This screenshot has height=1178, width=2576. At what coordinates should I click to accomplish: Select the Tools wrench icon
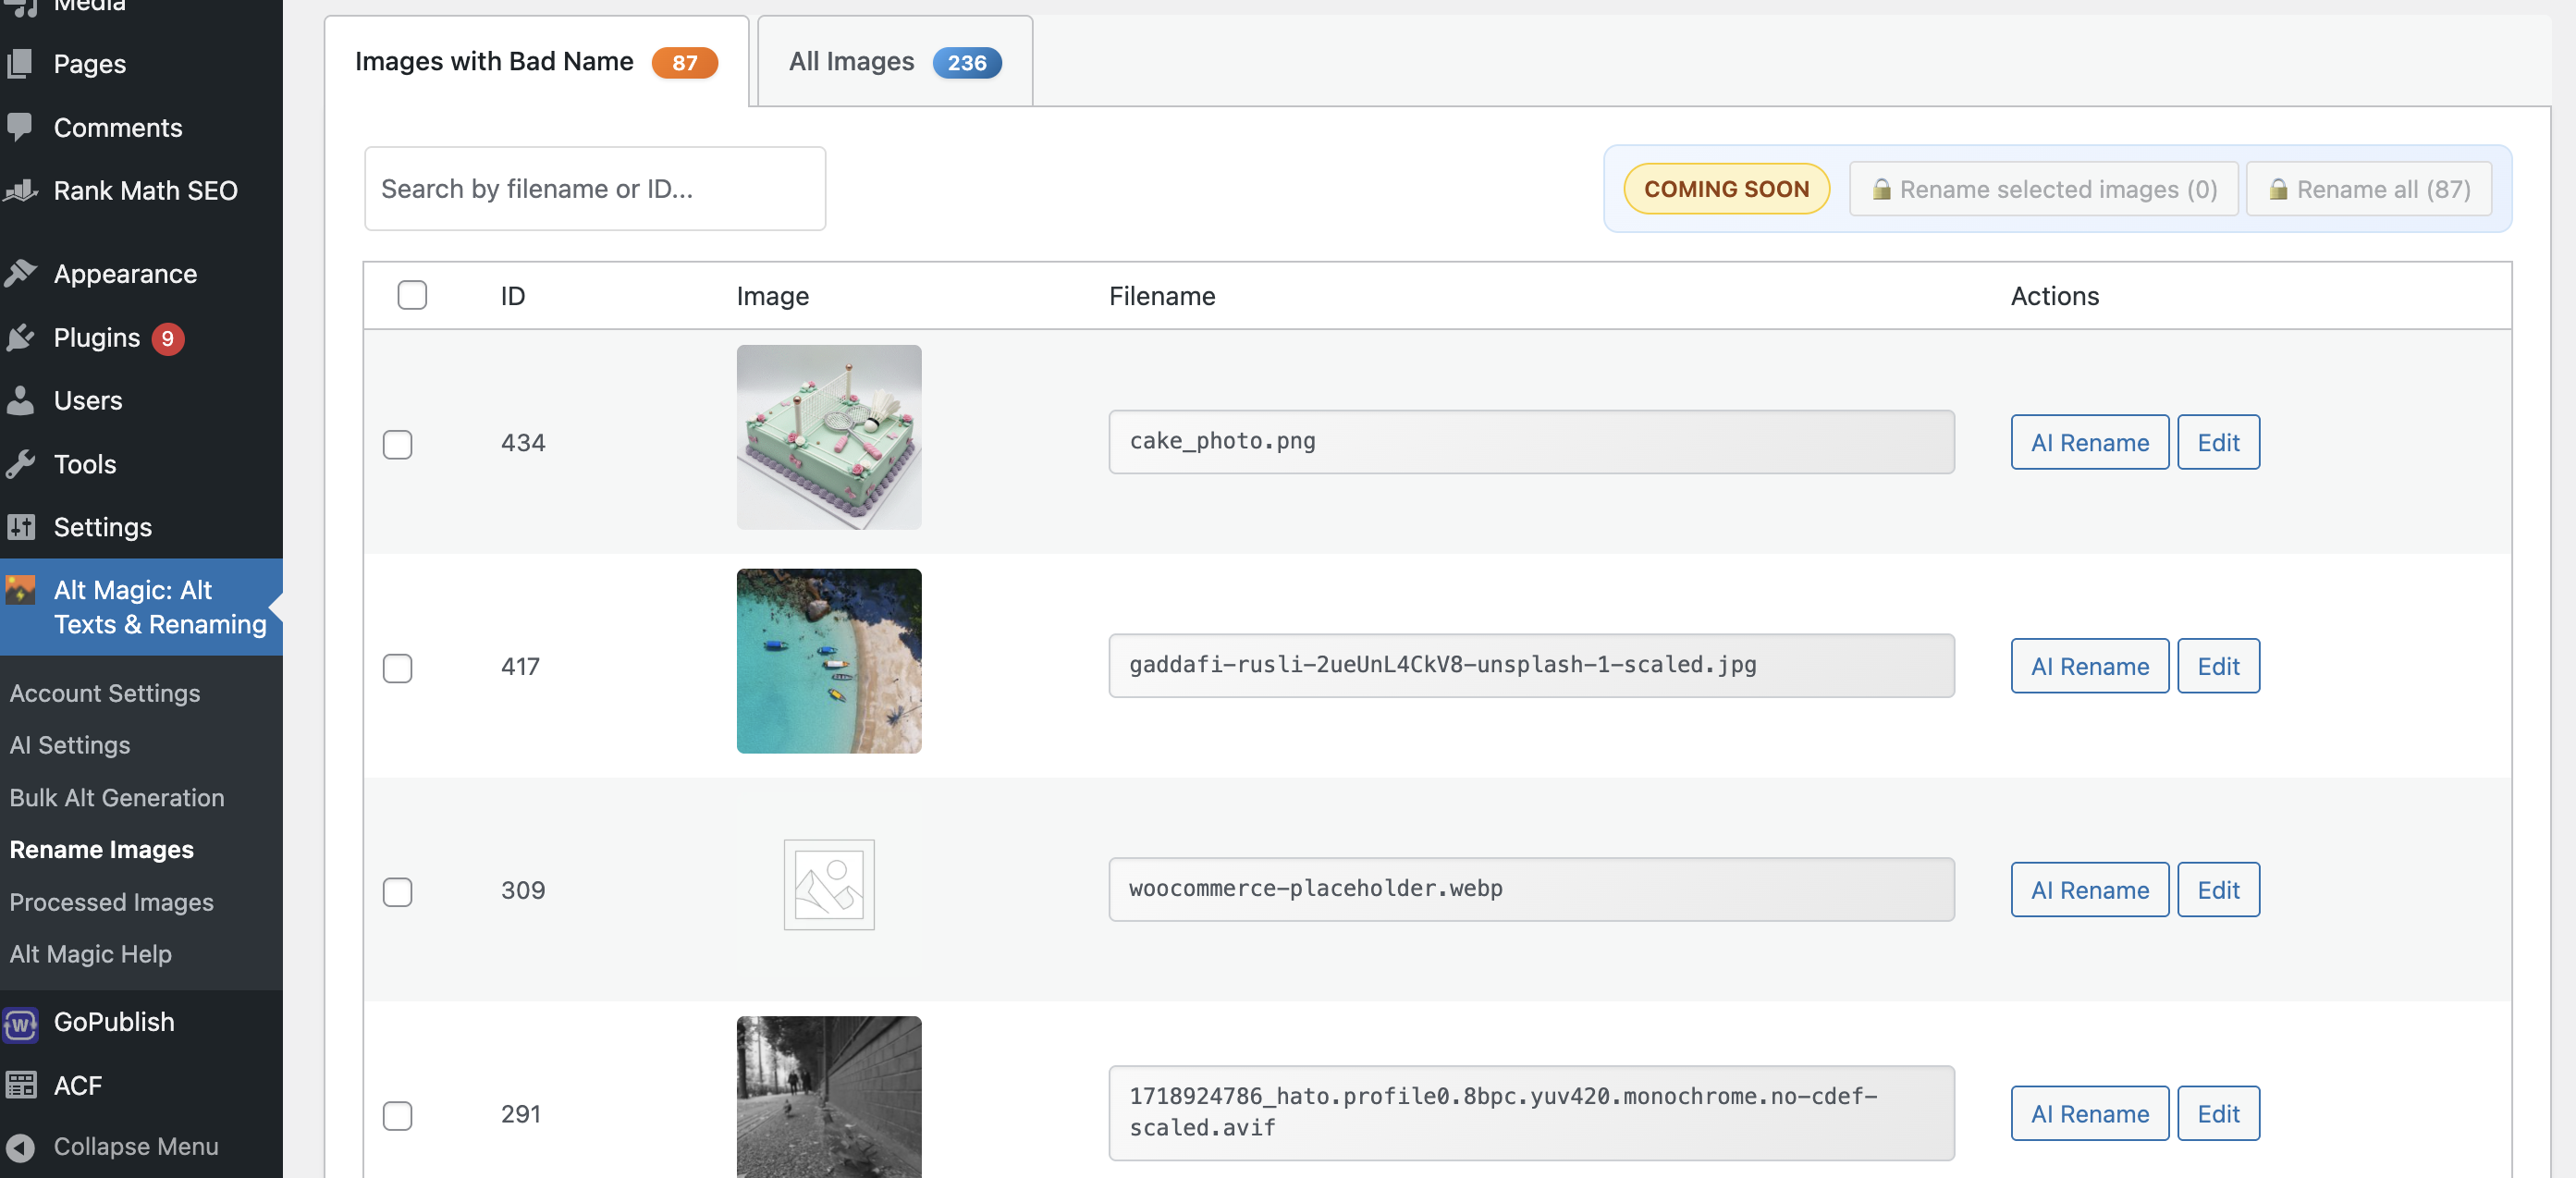click(x=21, y=463)
